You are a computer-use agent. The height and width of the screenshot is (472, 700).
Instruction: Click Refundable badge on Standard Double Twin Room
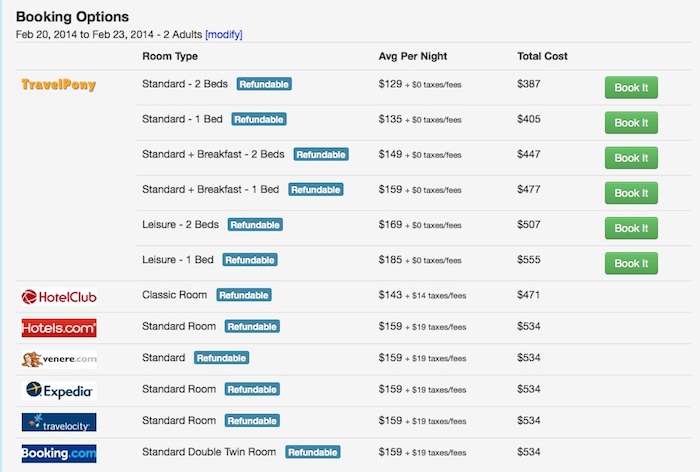312,452
